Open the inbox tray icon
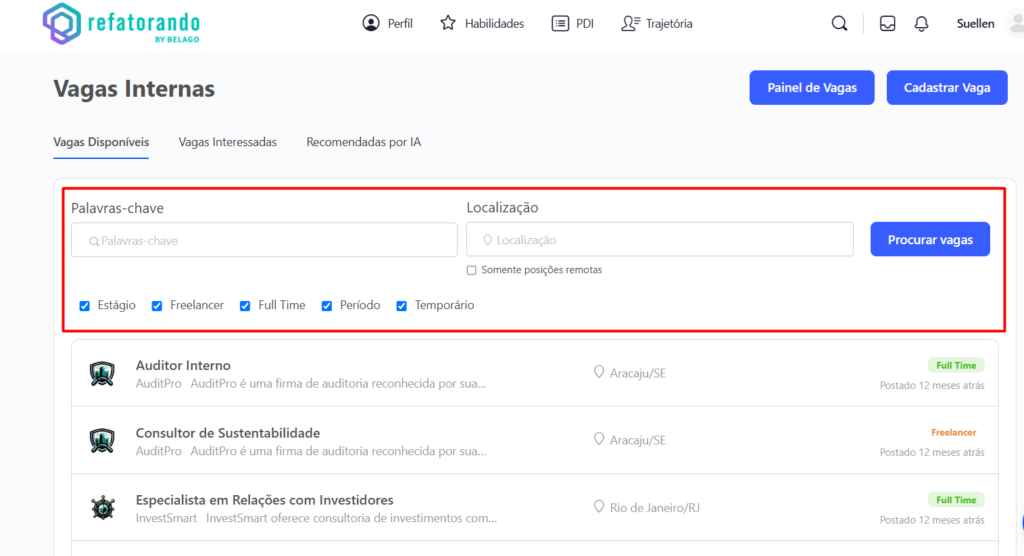 pos(887,24)
